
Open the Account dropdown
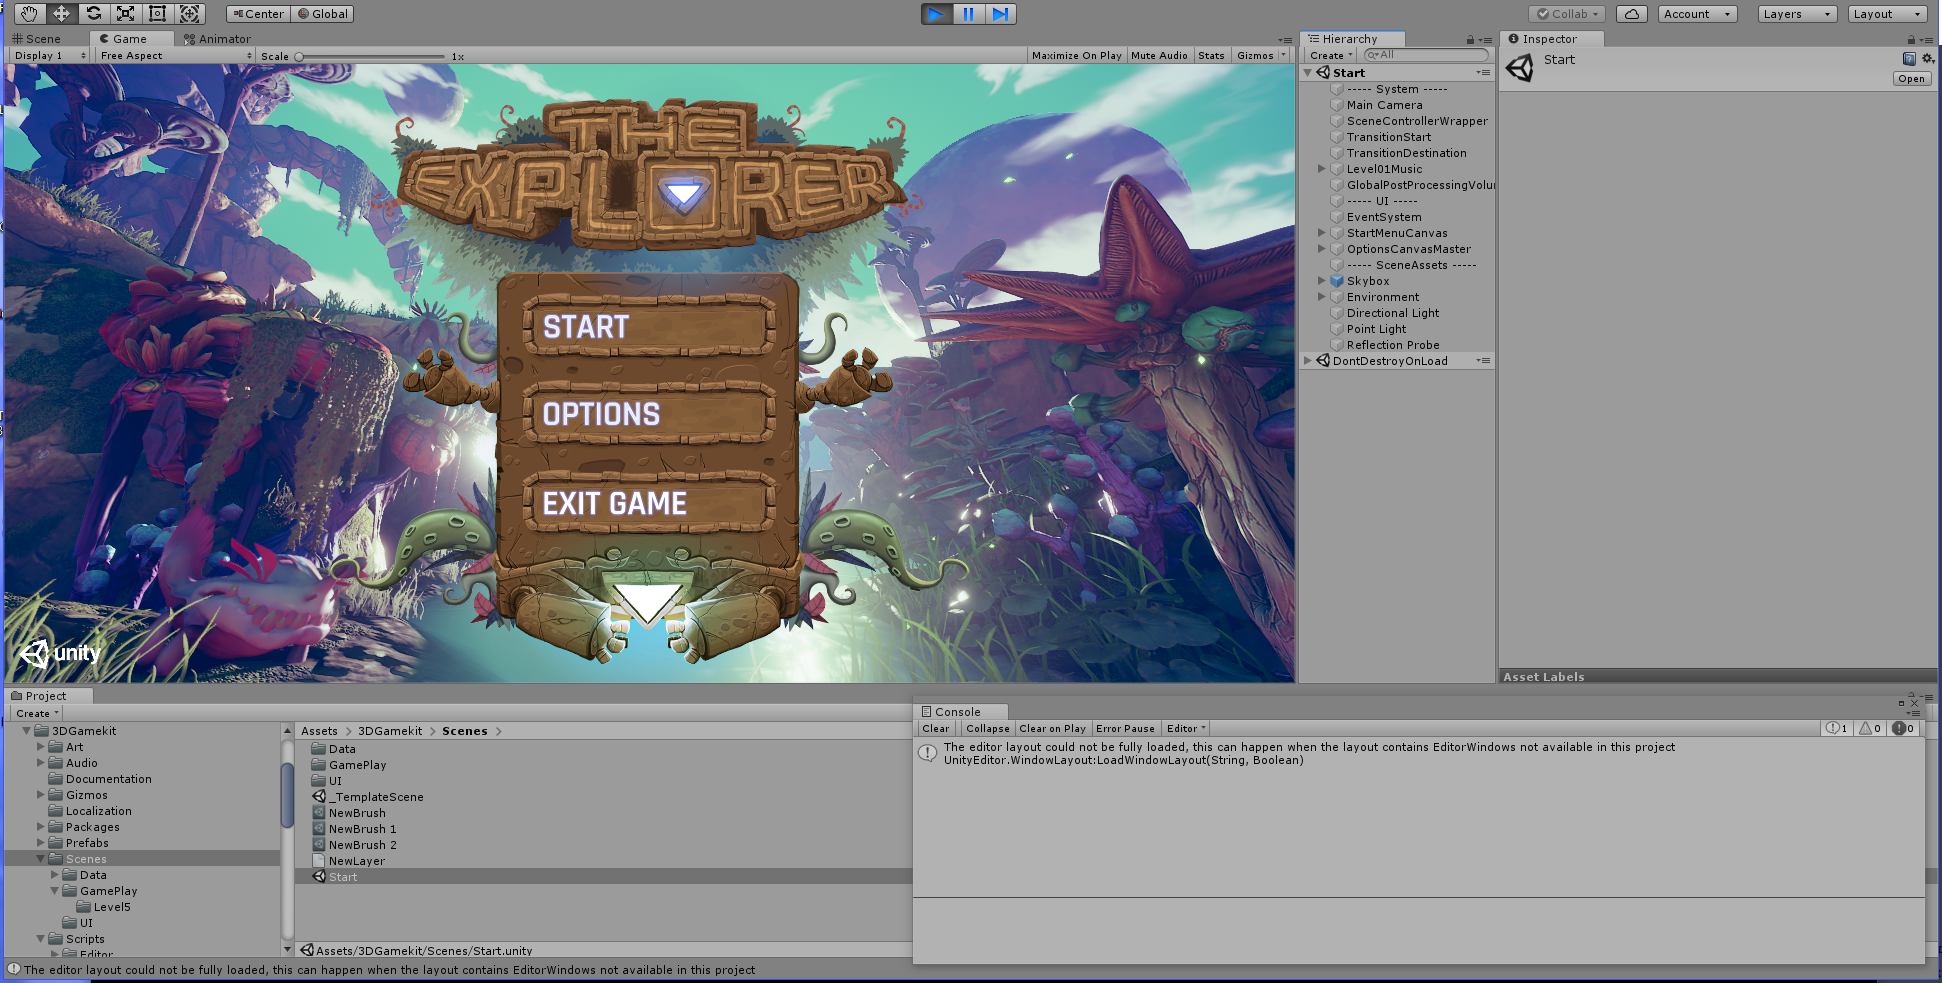pos(1698,14)
